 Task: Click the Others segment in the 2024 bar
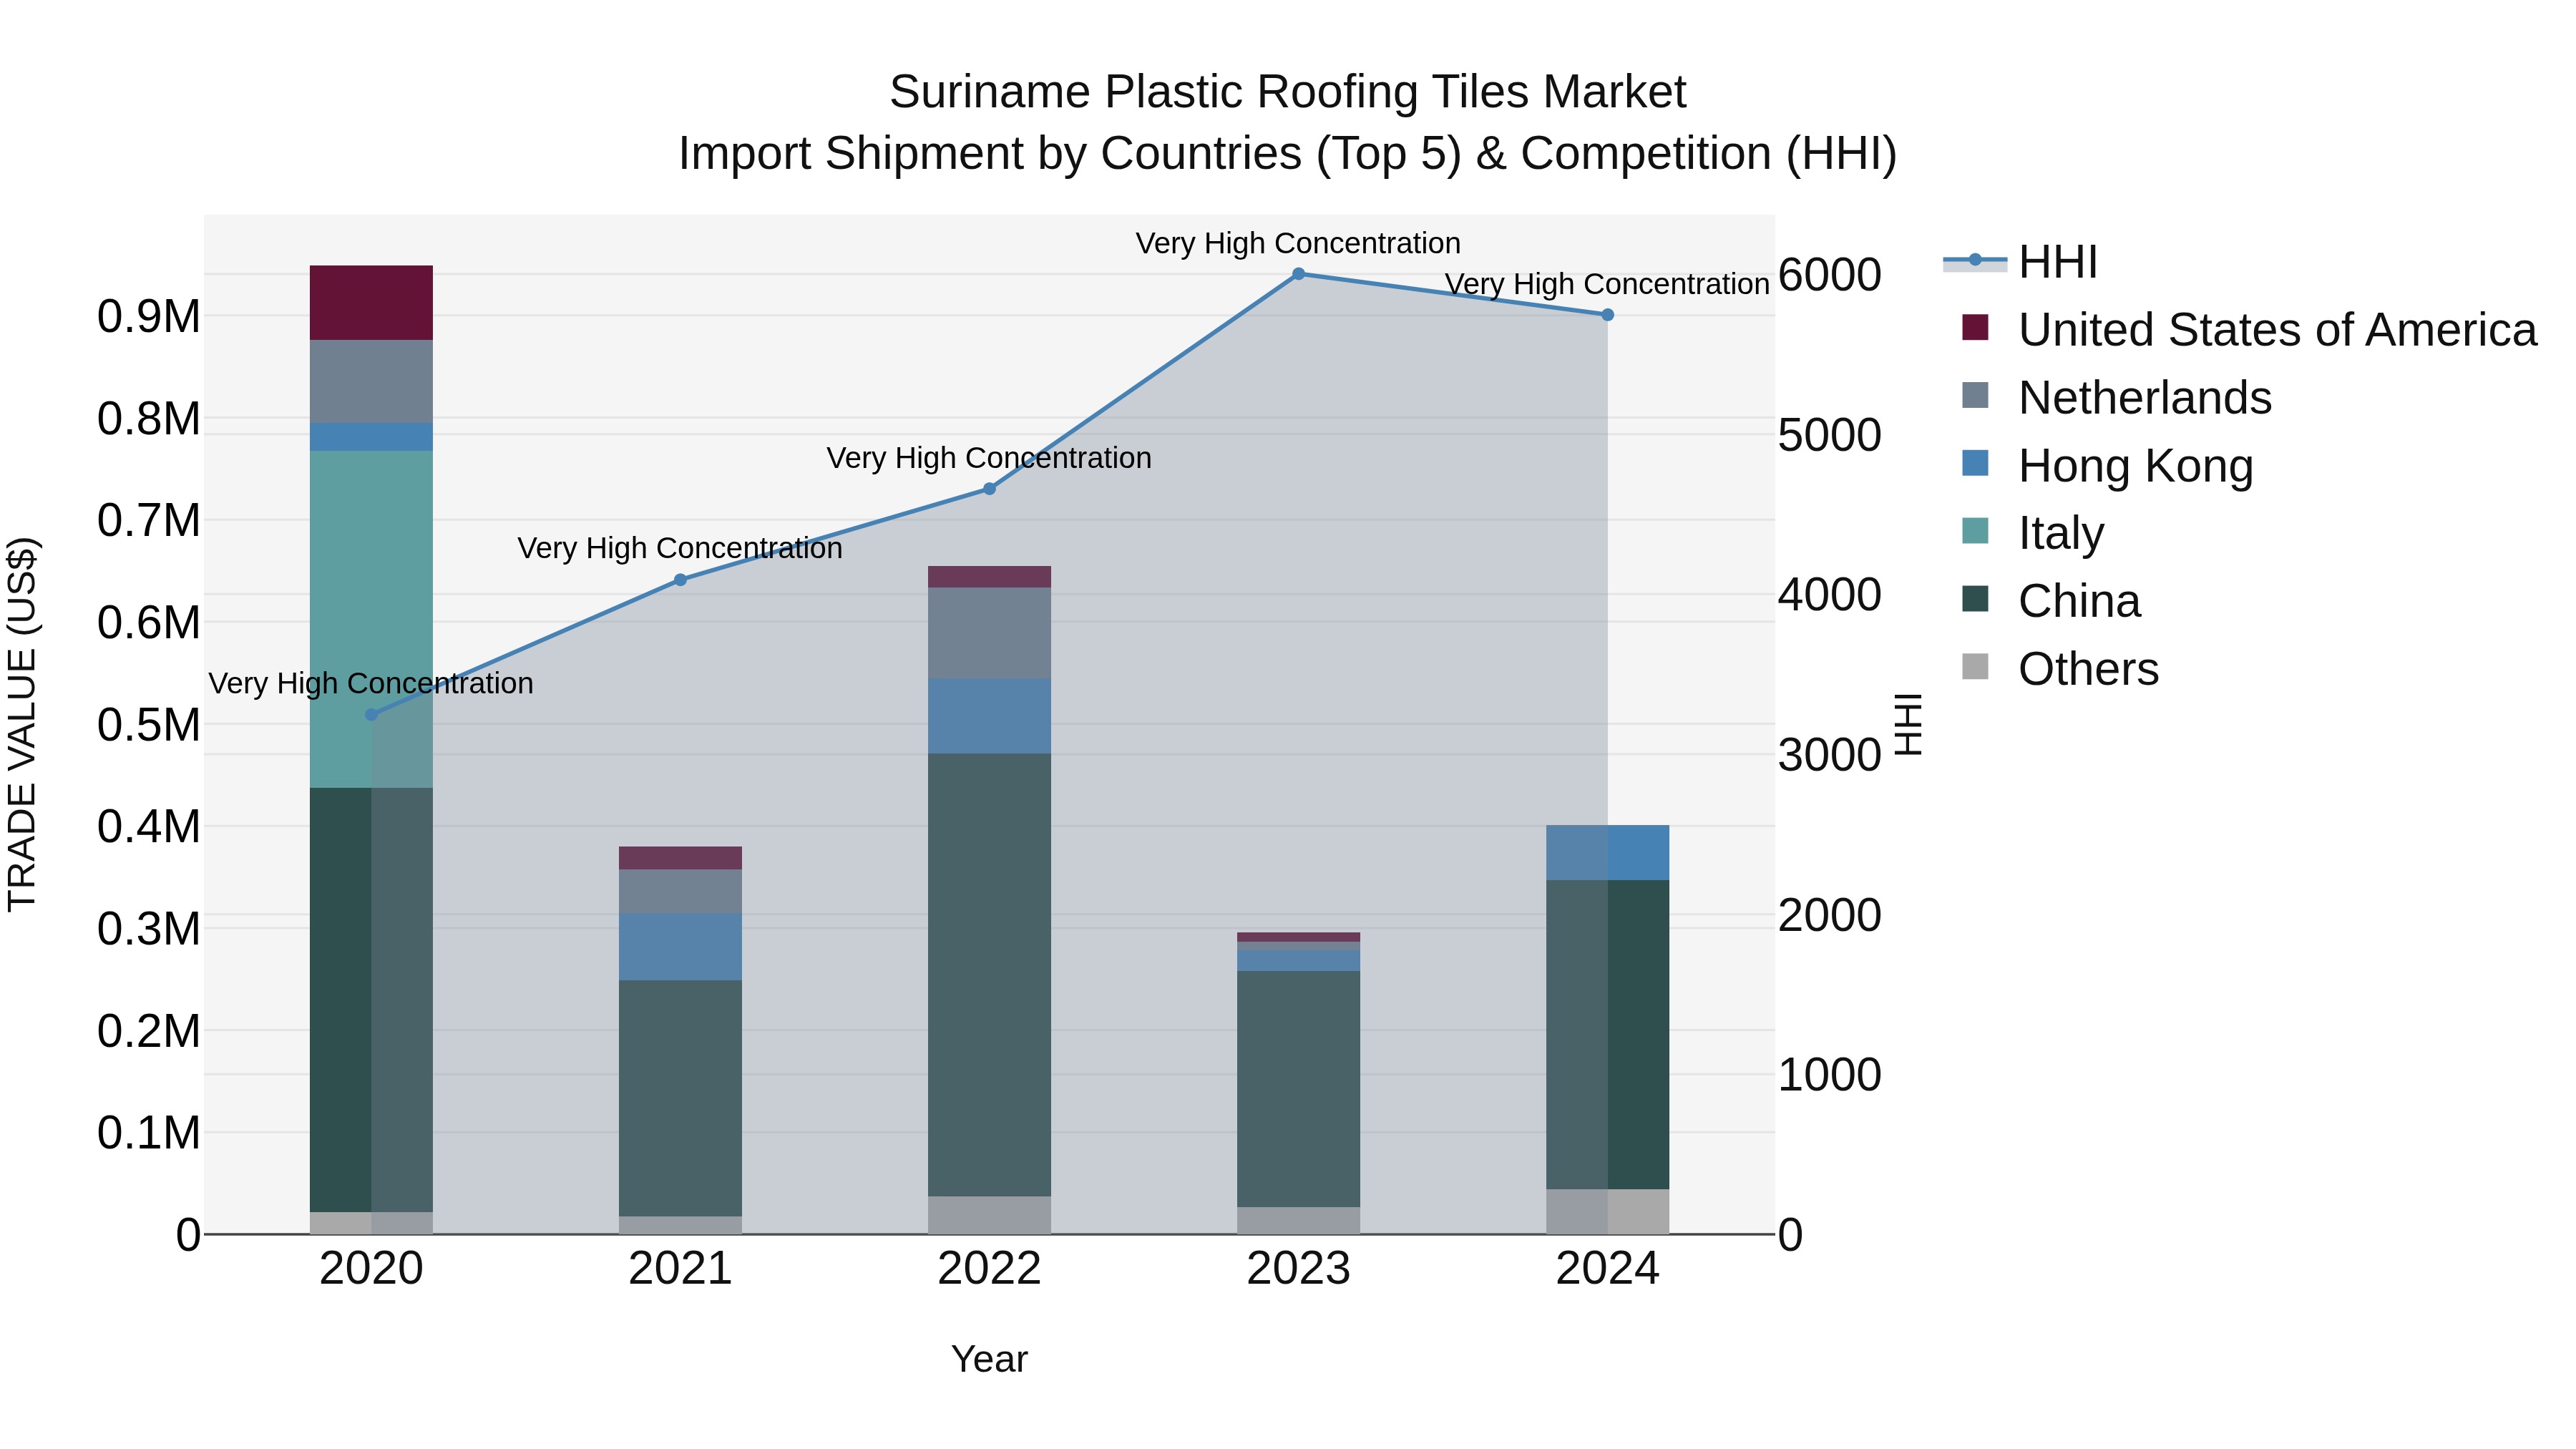1607,1211
